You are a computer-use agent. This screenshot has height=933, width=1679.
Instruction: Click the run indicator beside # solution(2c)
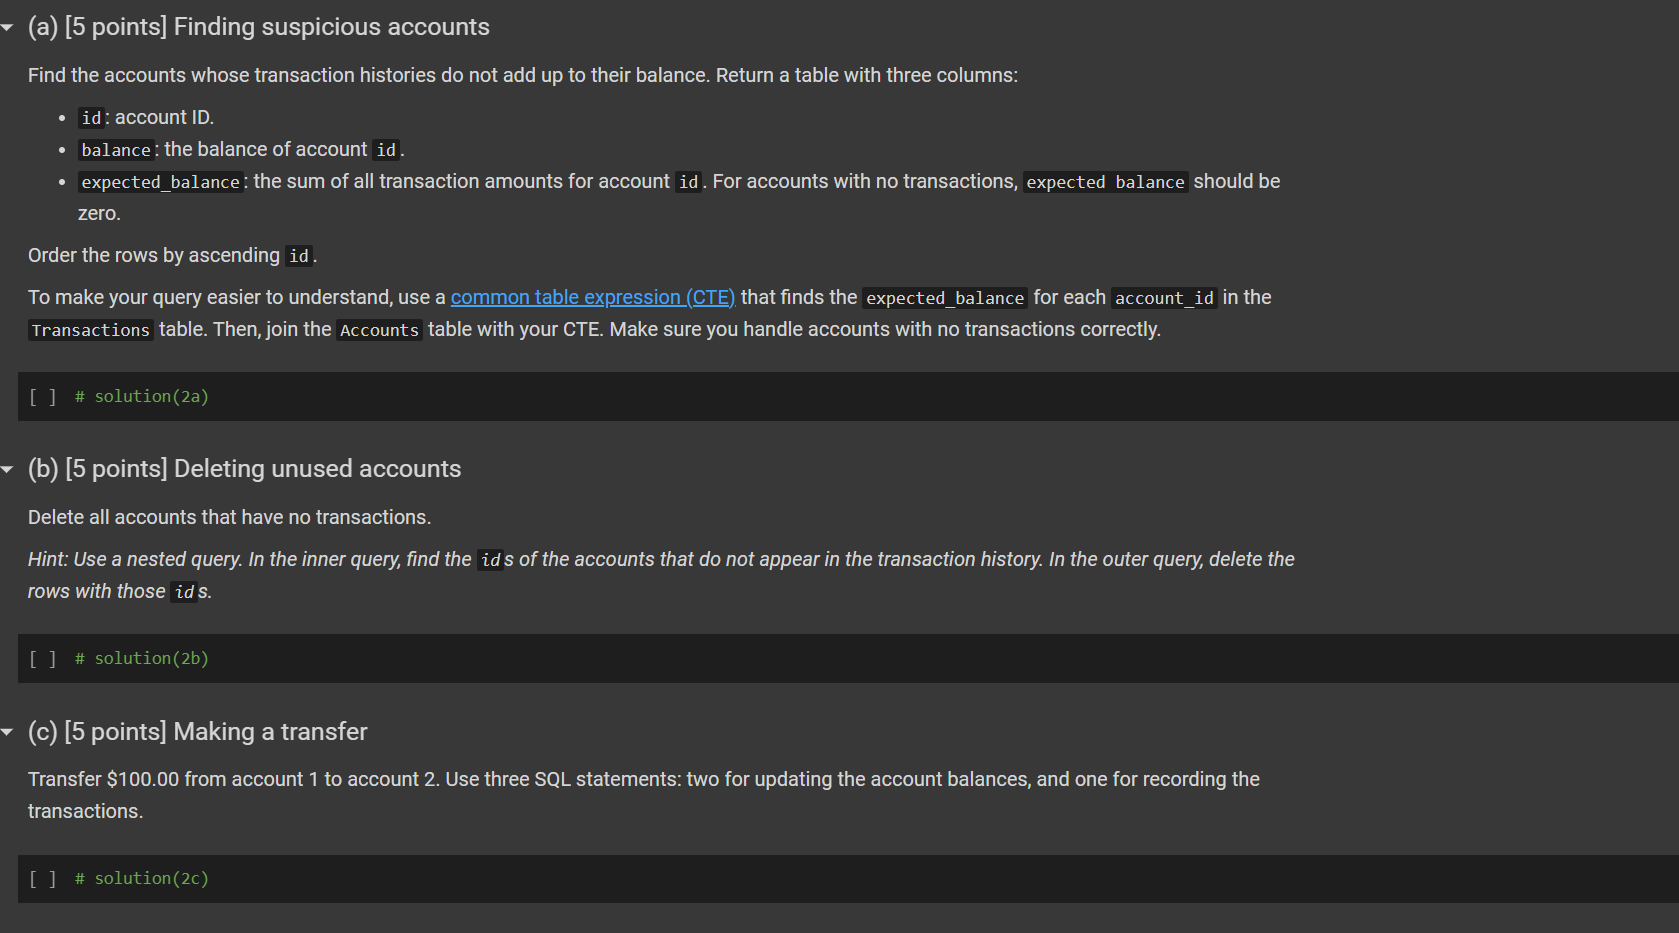coord(43,878)
